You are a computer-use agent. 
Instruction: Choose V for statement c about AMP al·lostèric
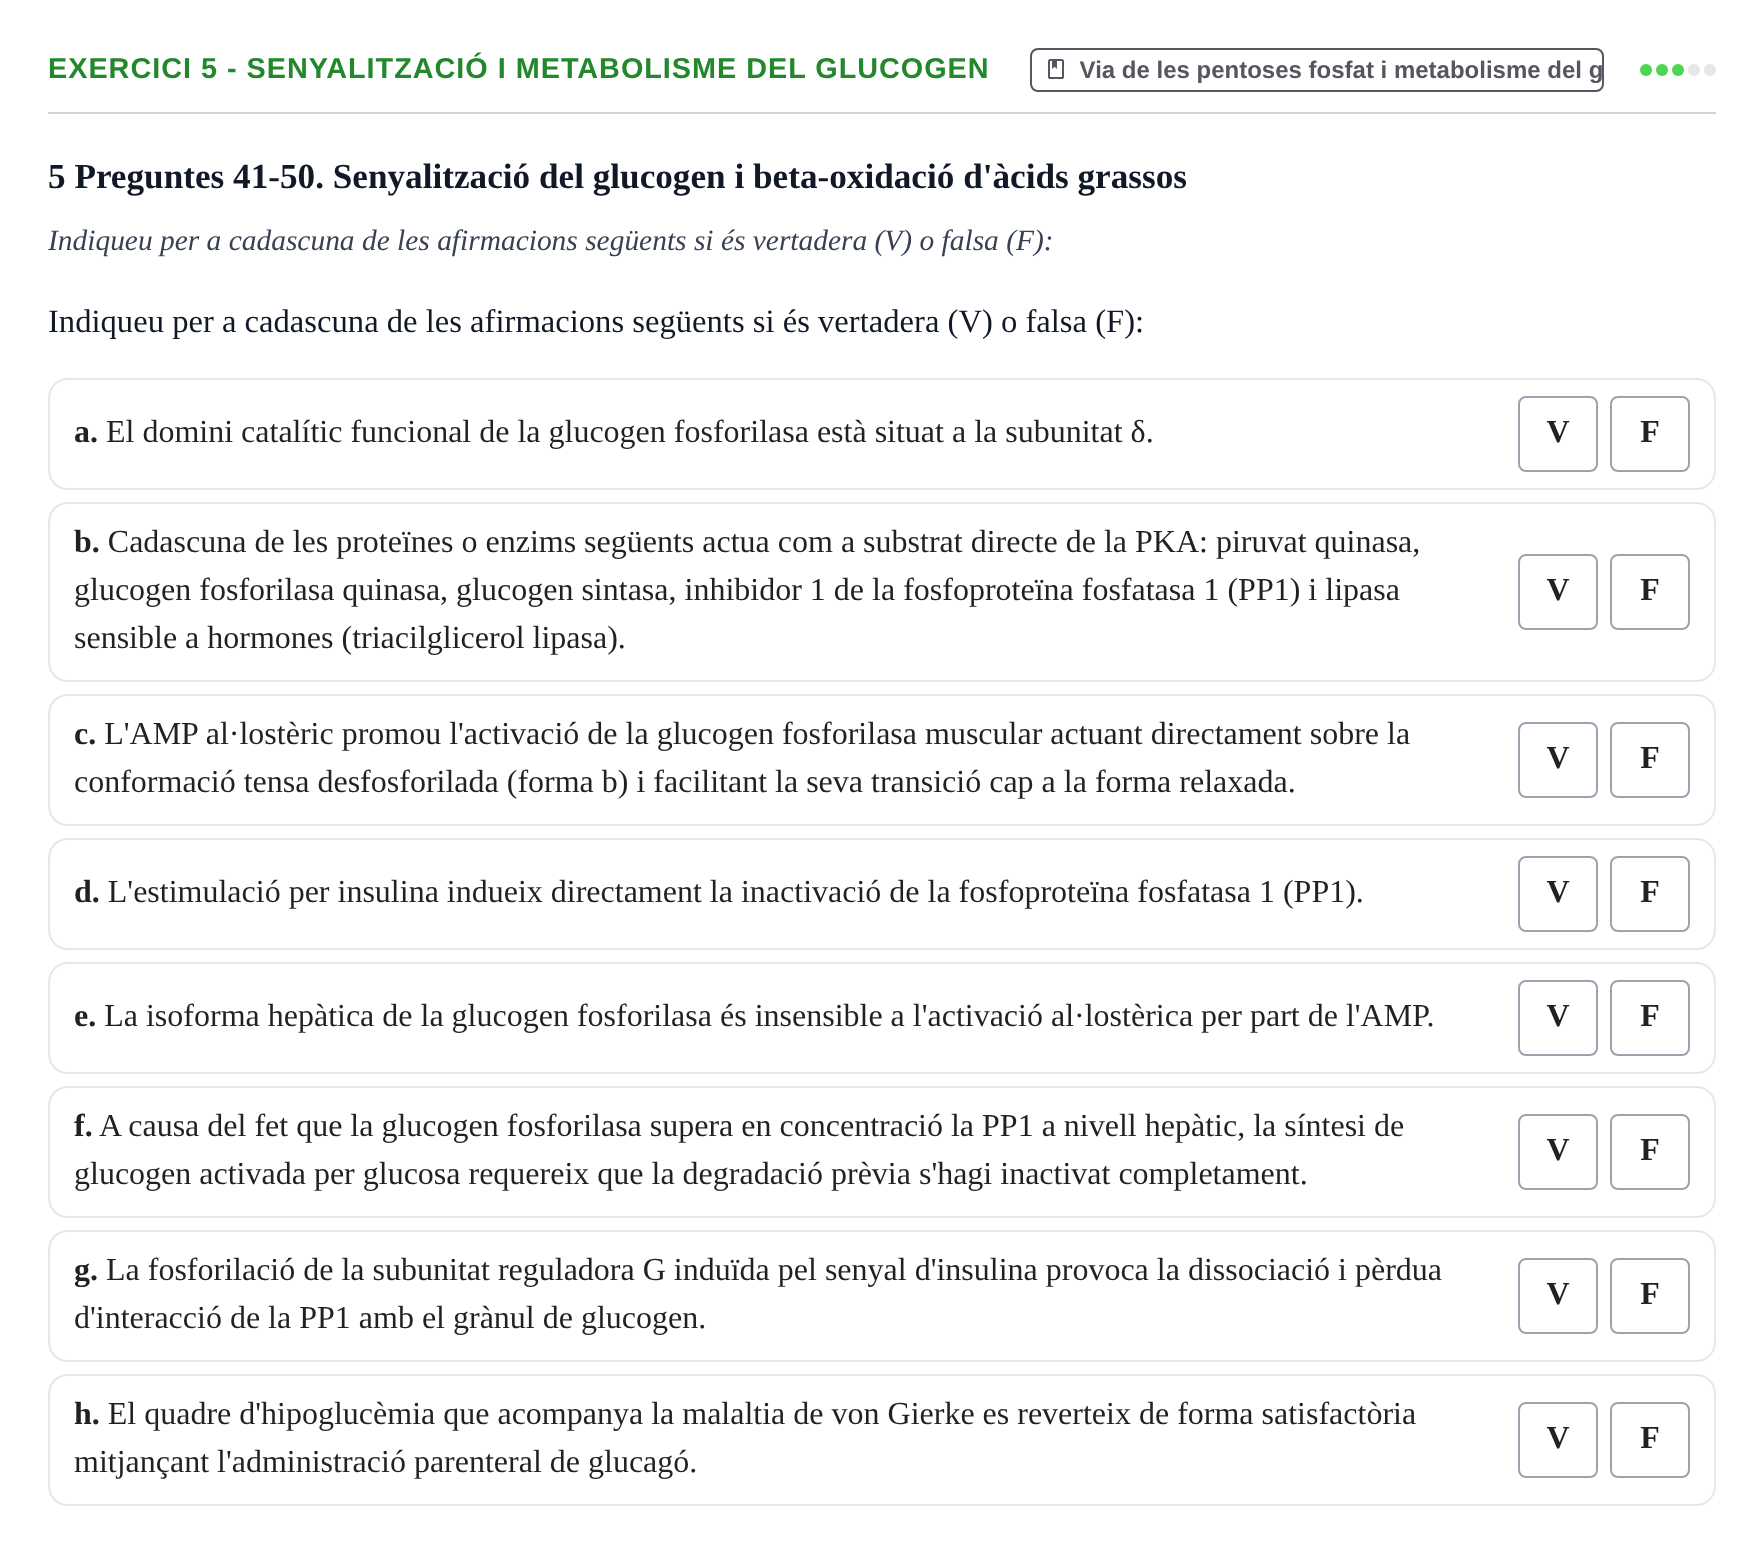click(x=1557, y=760)
